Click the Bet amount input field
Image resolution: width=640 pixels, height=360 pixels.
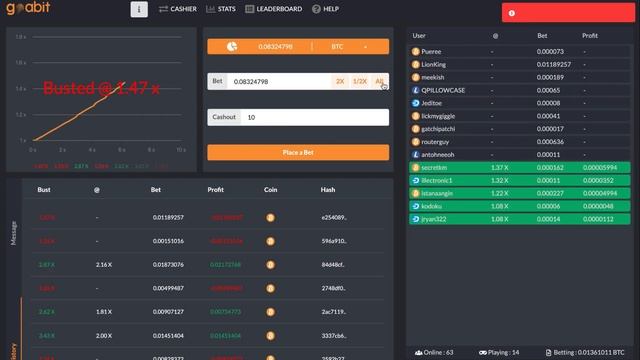coord(279,82)
